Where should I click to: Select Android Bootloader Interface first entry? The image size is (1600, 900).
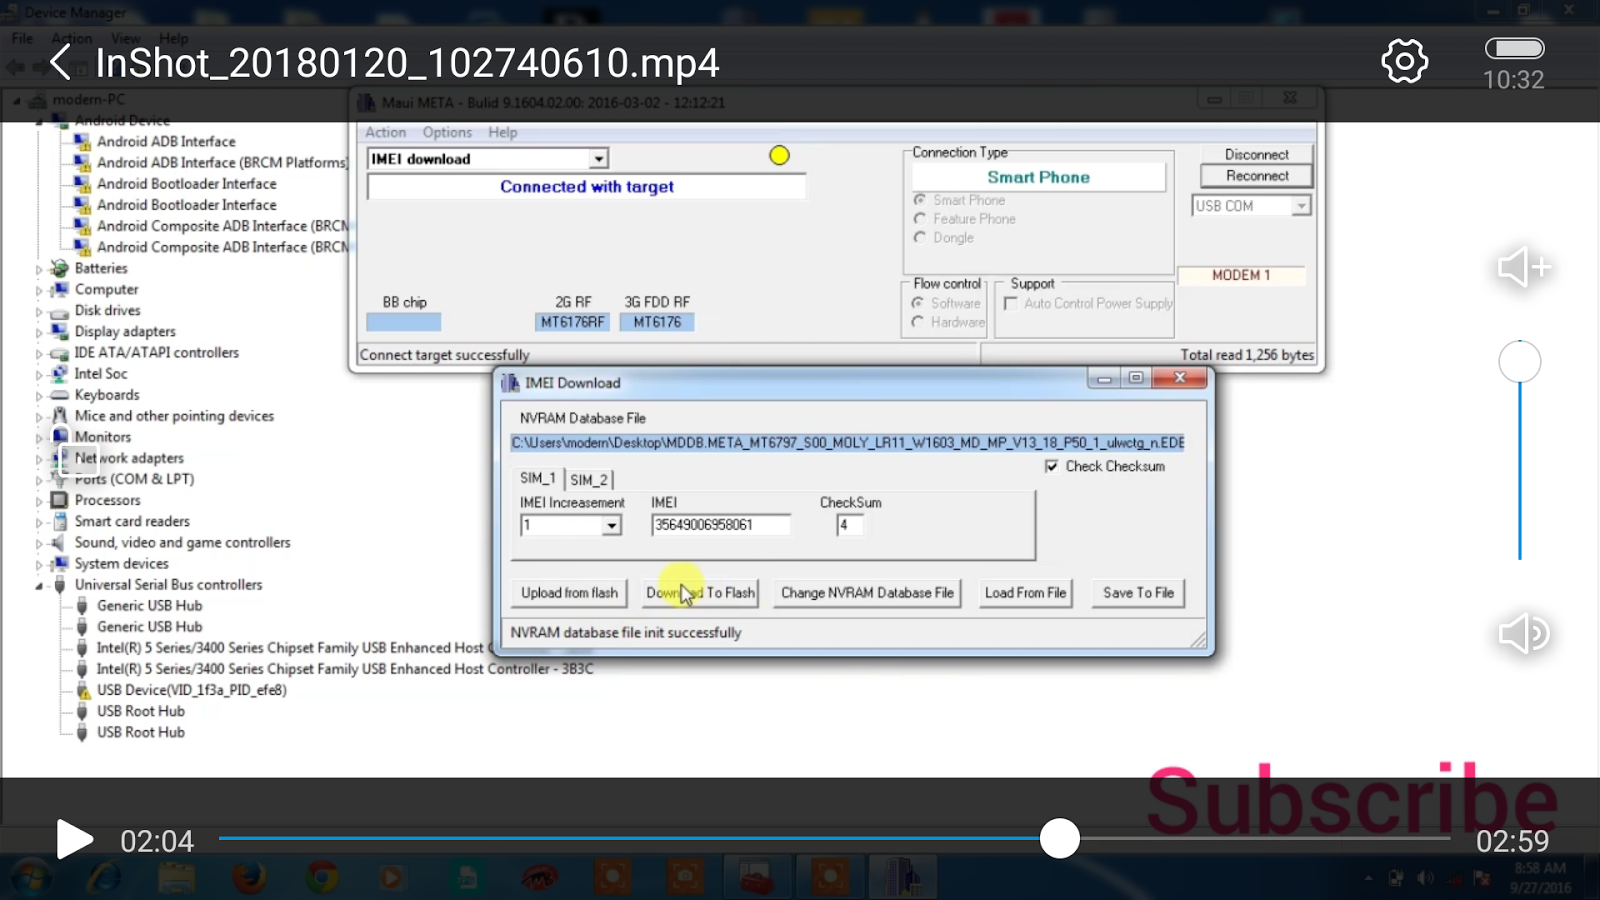click(186, 184)
